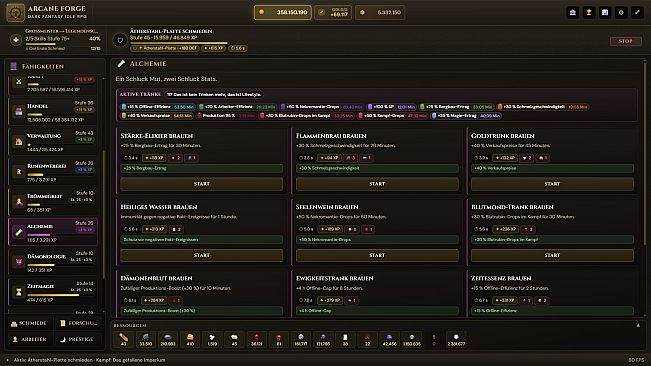Click the +30 % Schmelzgeschwindigkeit potion chip
The image size is (651, 366).
tap(543, 107)
